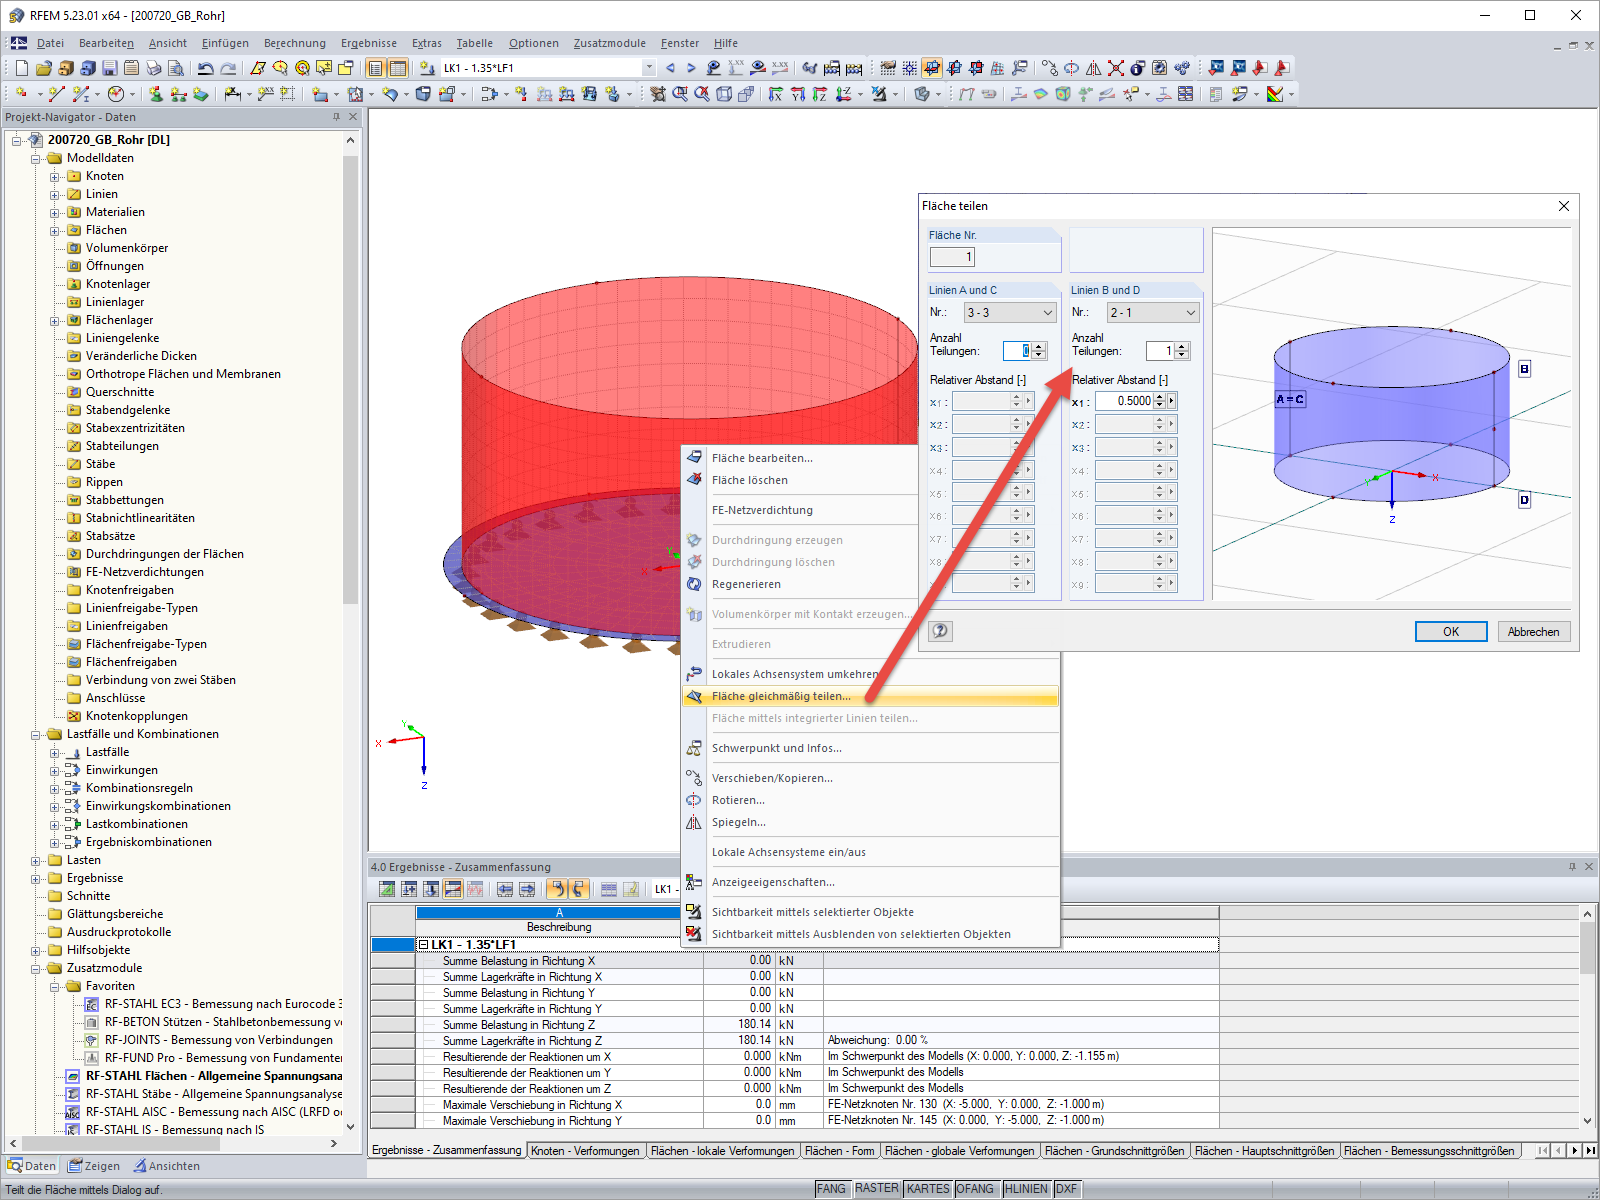Close the Fläche teilen dialog

(1564, 206)
